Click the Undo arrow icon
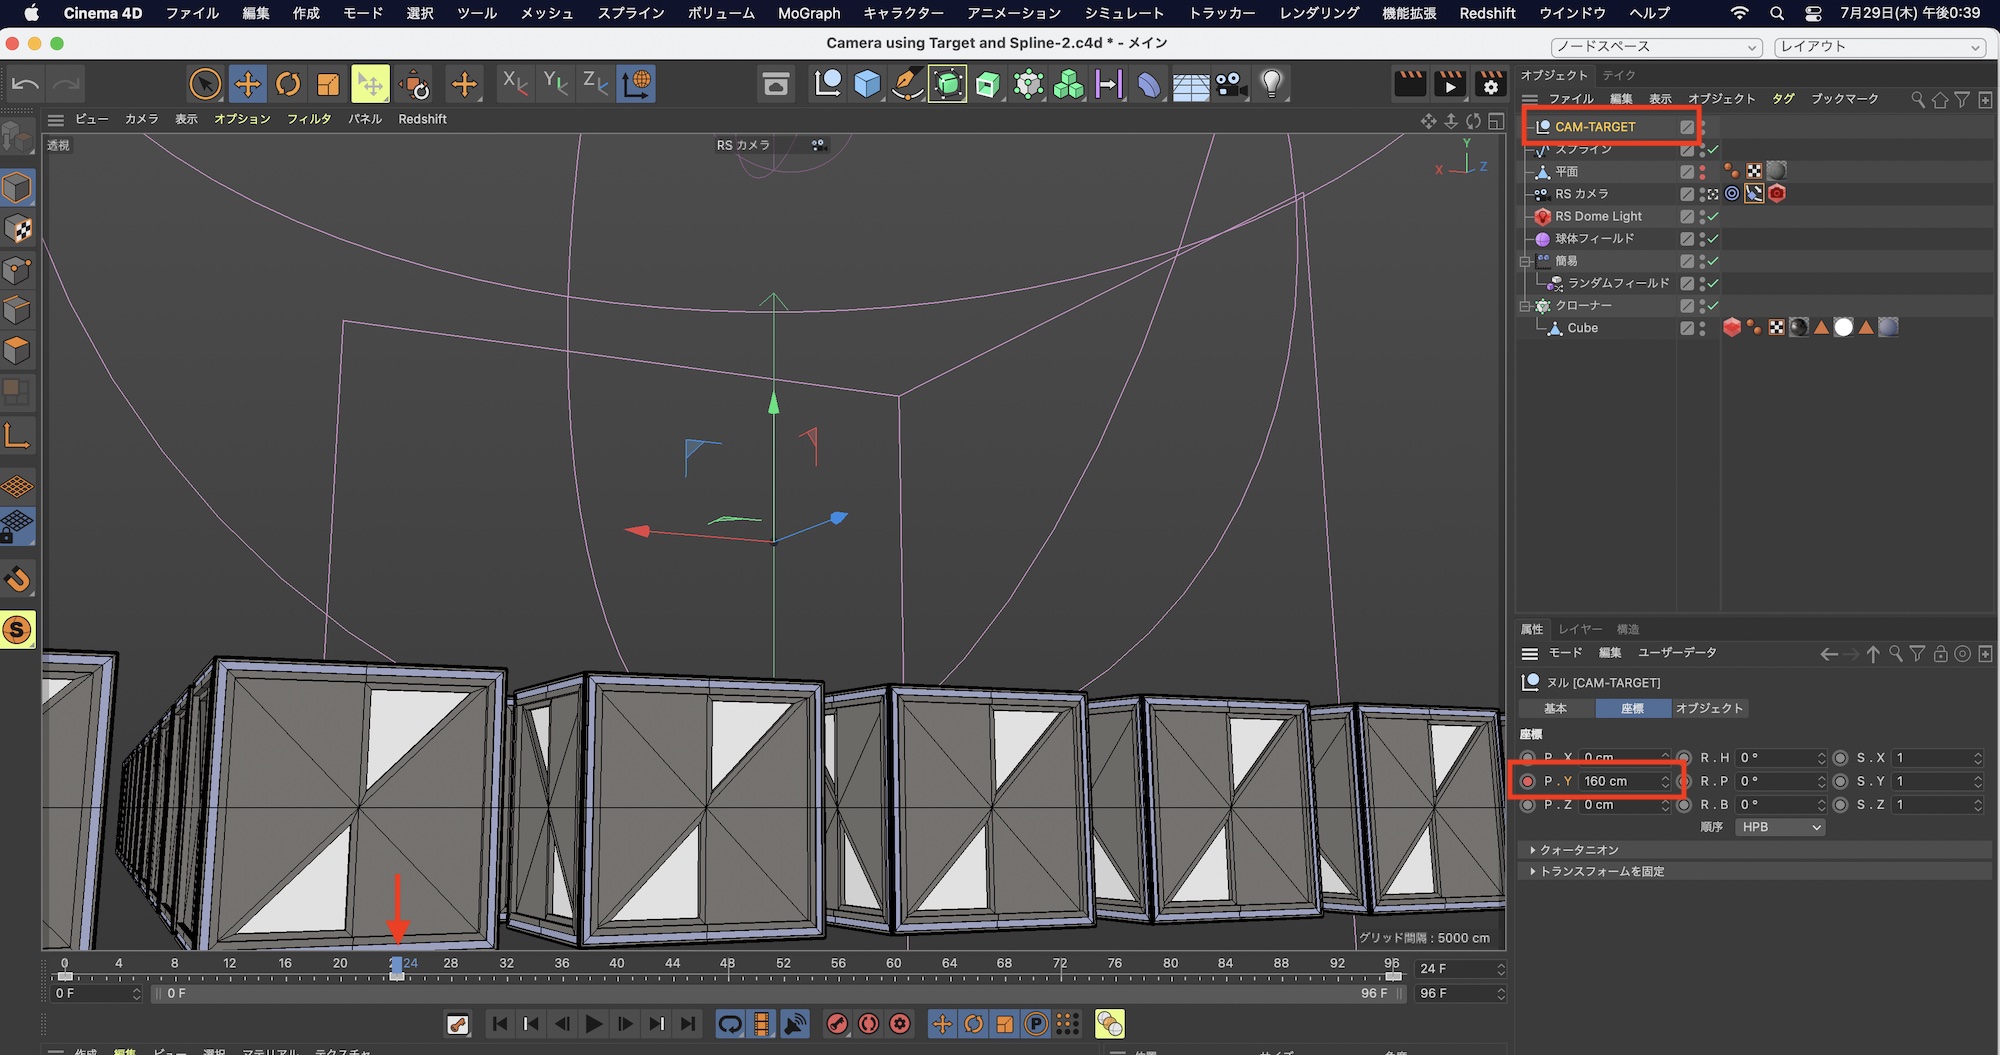 26,84
